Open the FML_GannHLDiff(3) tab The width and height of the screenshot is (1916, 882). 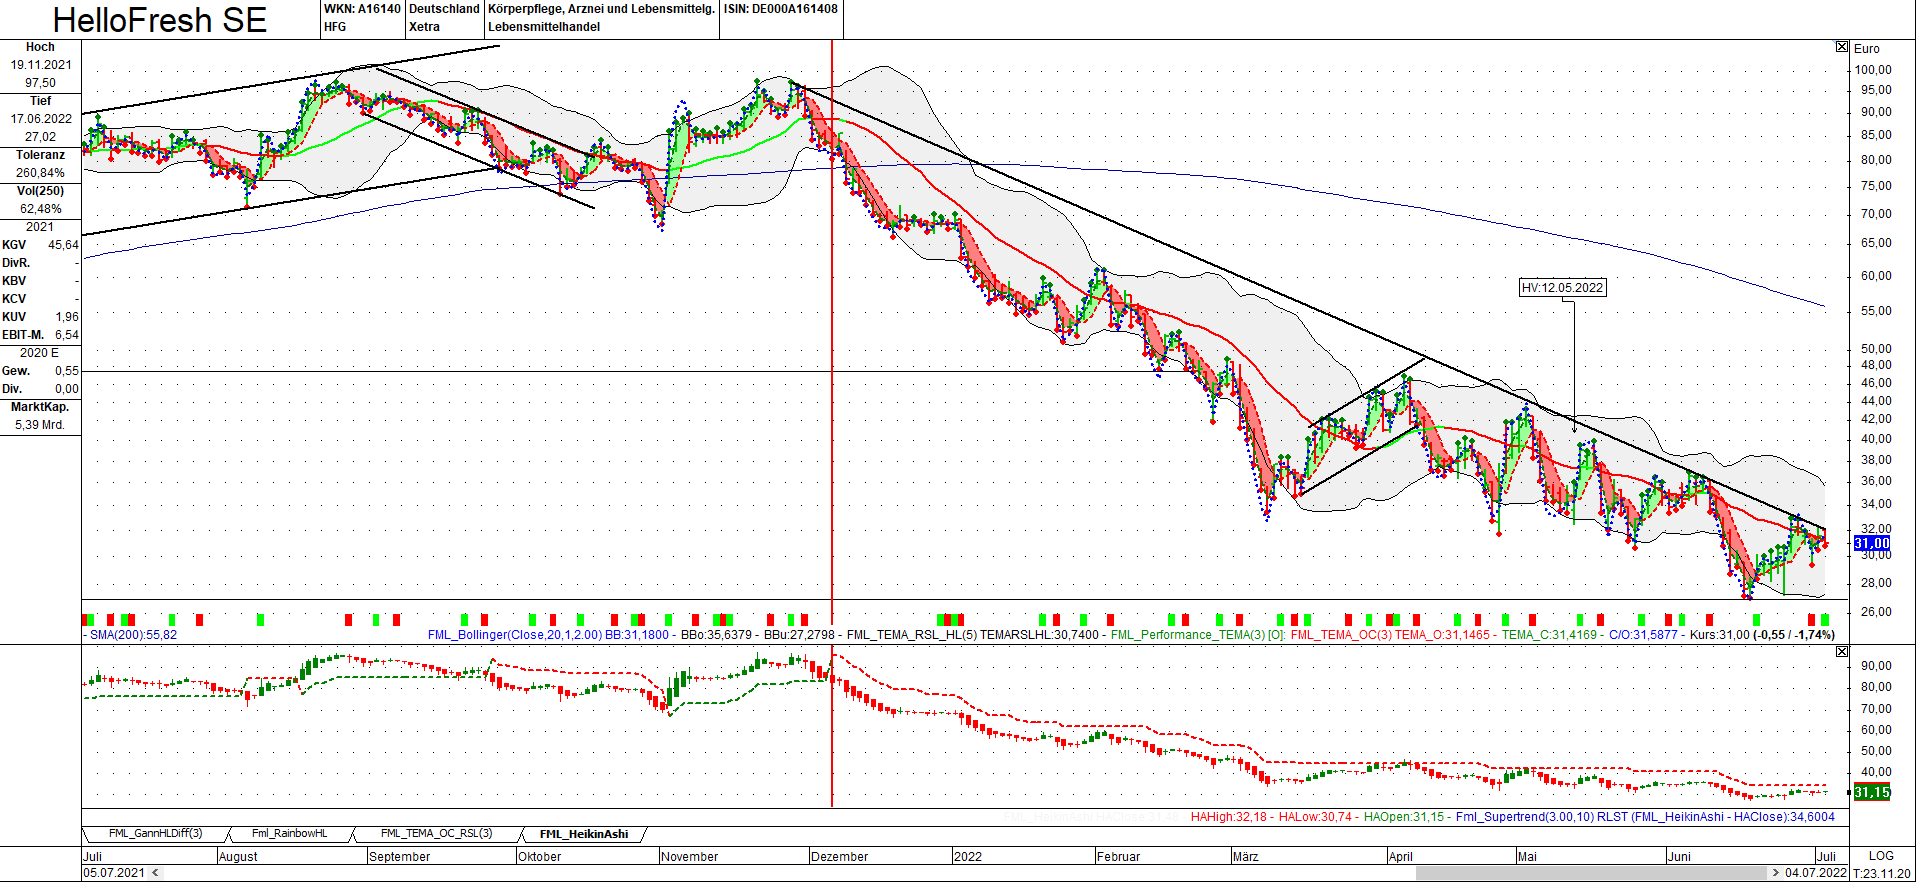tap(156, 834)
